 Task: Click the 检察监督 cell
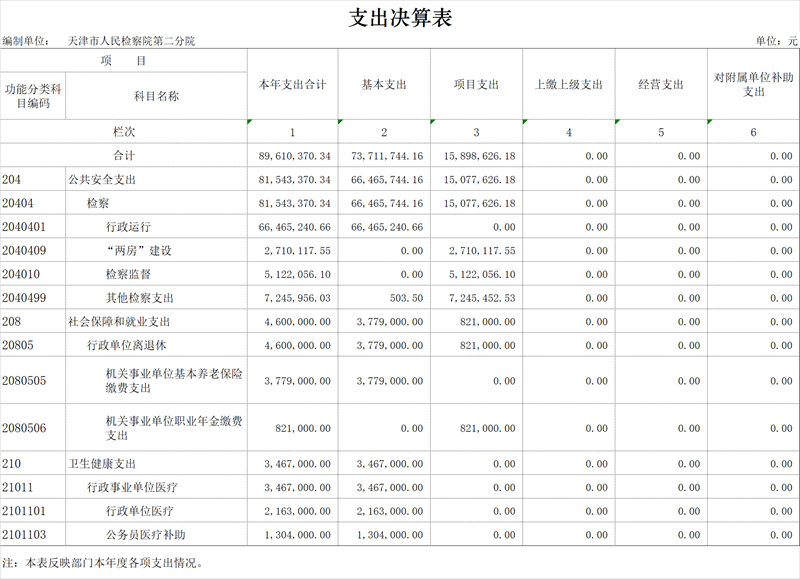coord(157,274)
